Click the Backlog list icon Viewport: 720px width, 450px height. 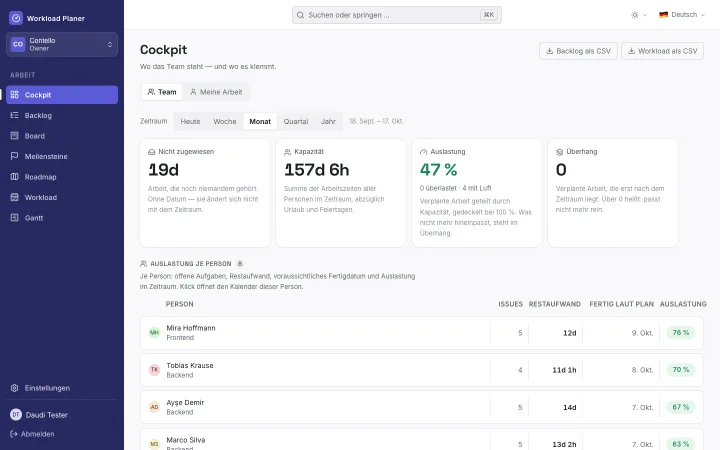15,115
